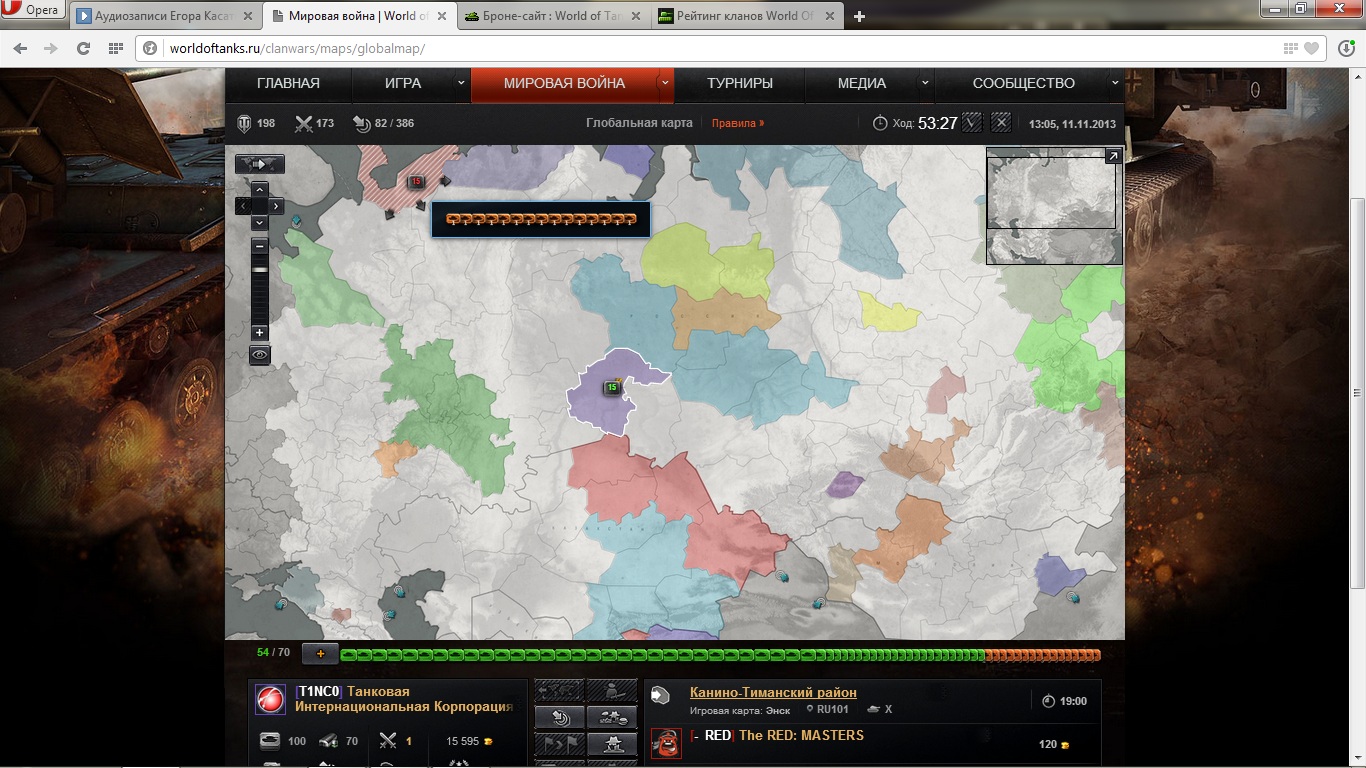Open Speed Dial grid icon

point(116,48)
